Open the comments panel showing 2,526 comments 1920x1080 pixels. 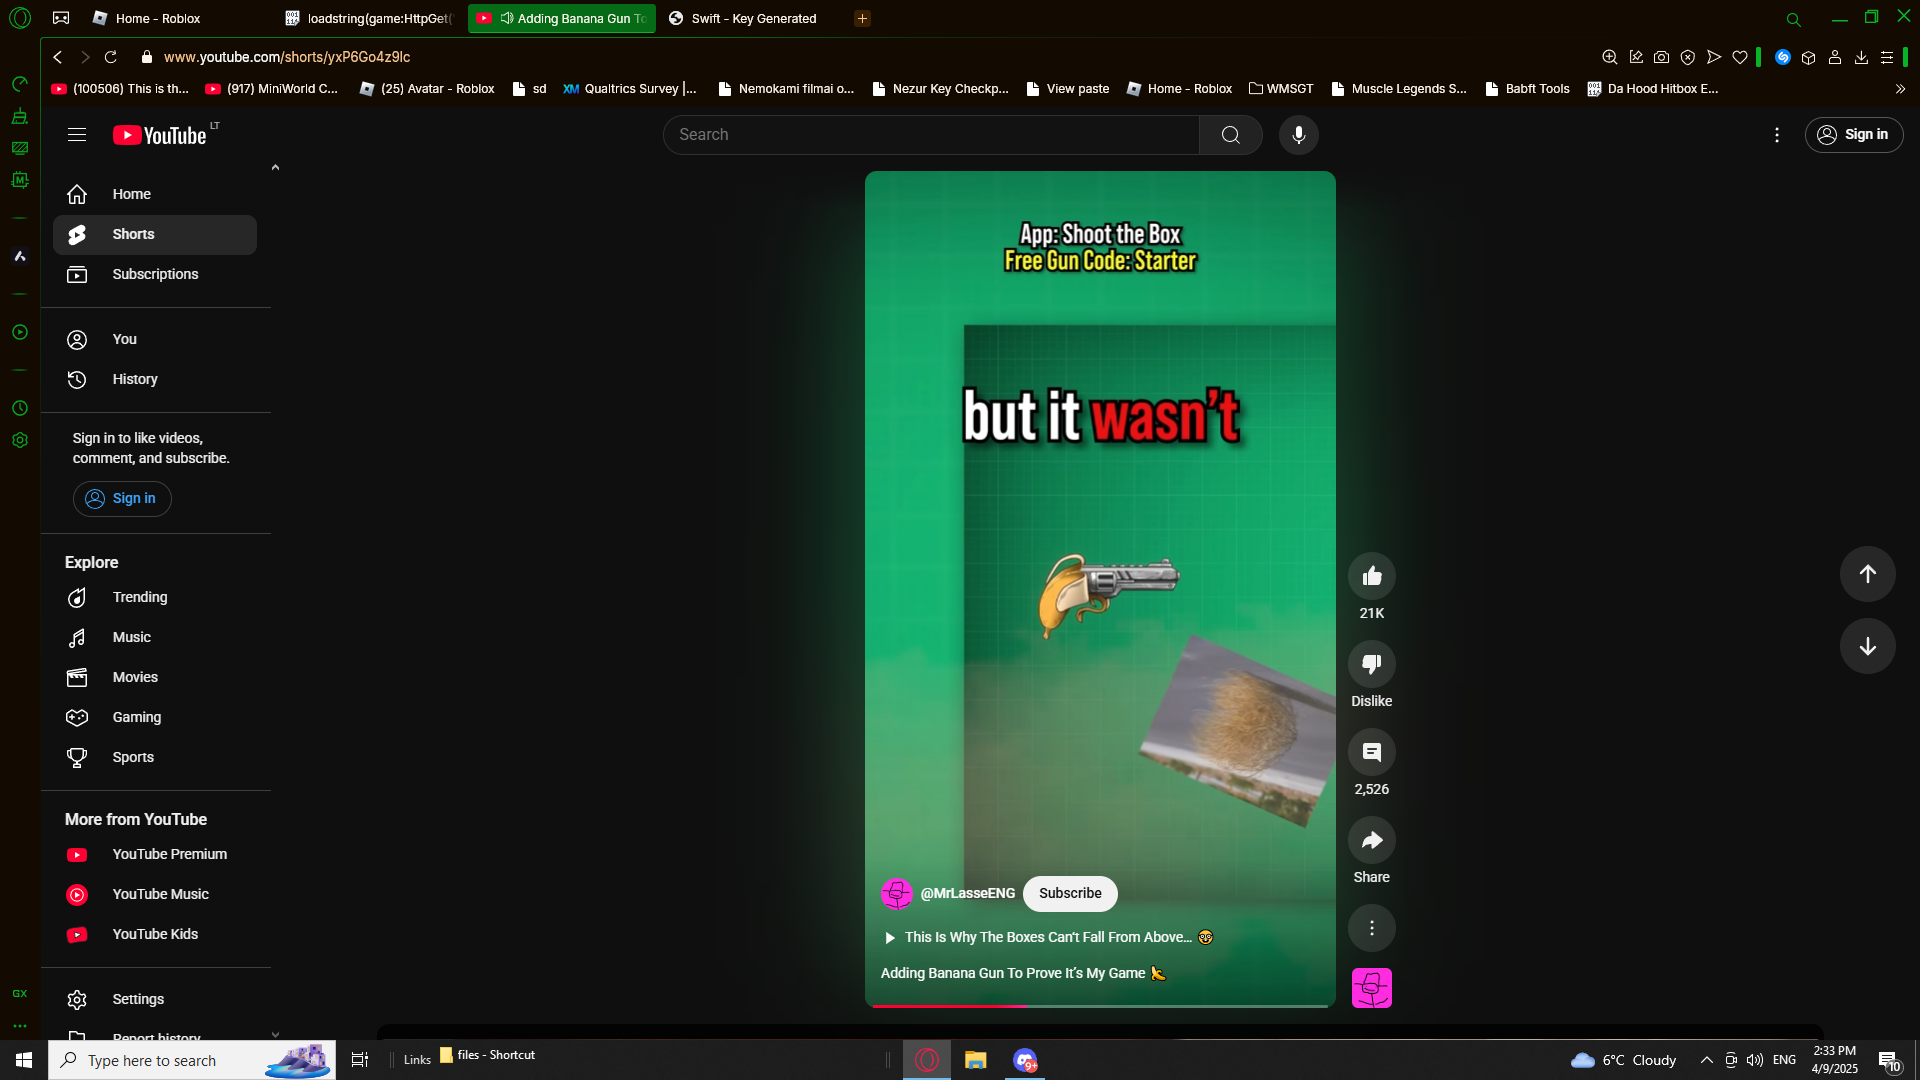click(x=1372, y=752)
